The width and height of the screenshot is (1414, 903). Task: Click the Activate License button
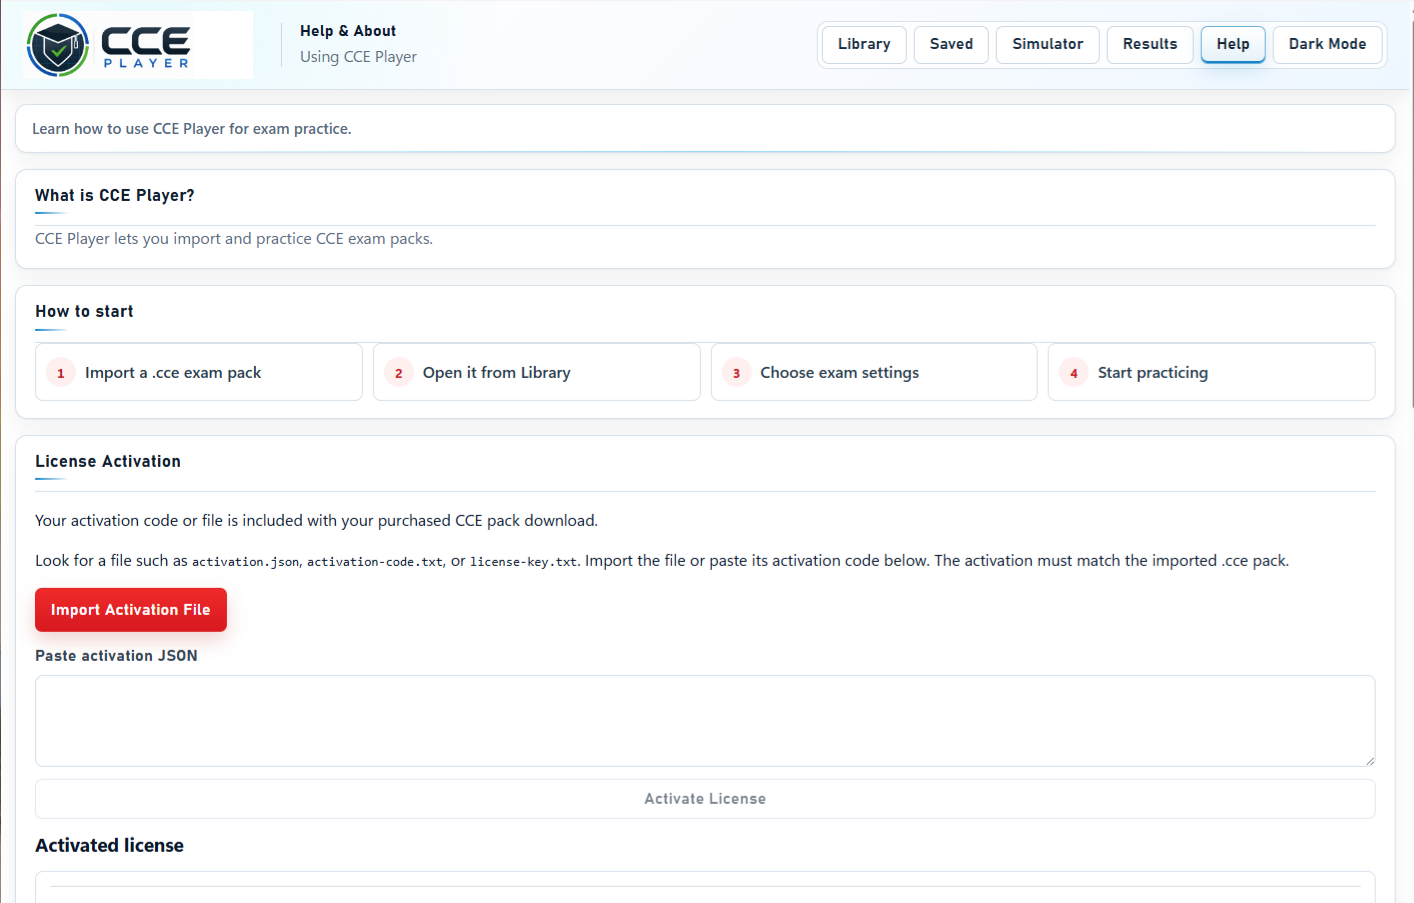pos(705,799)
